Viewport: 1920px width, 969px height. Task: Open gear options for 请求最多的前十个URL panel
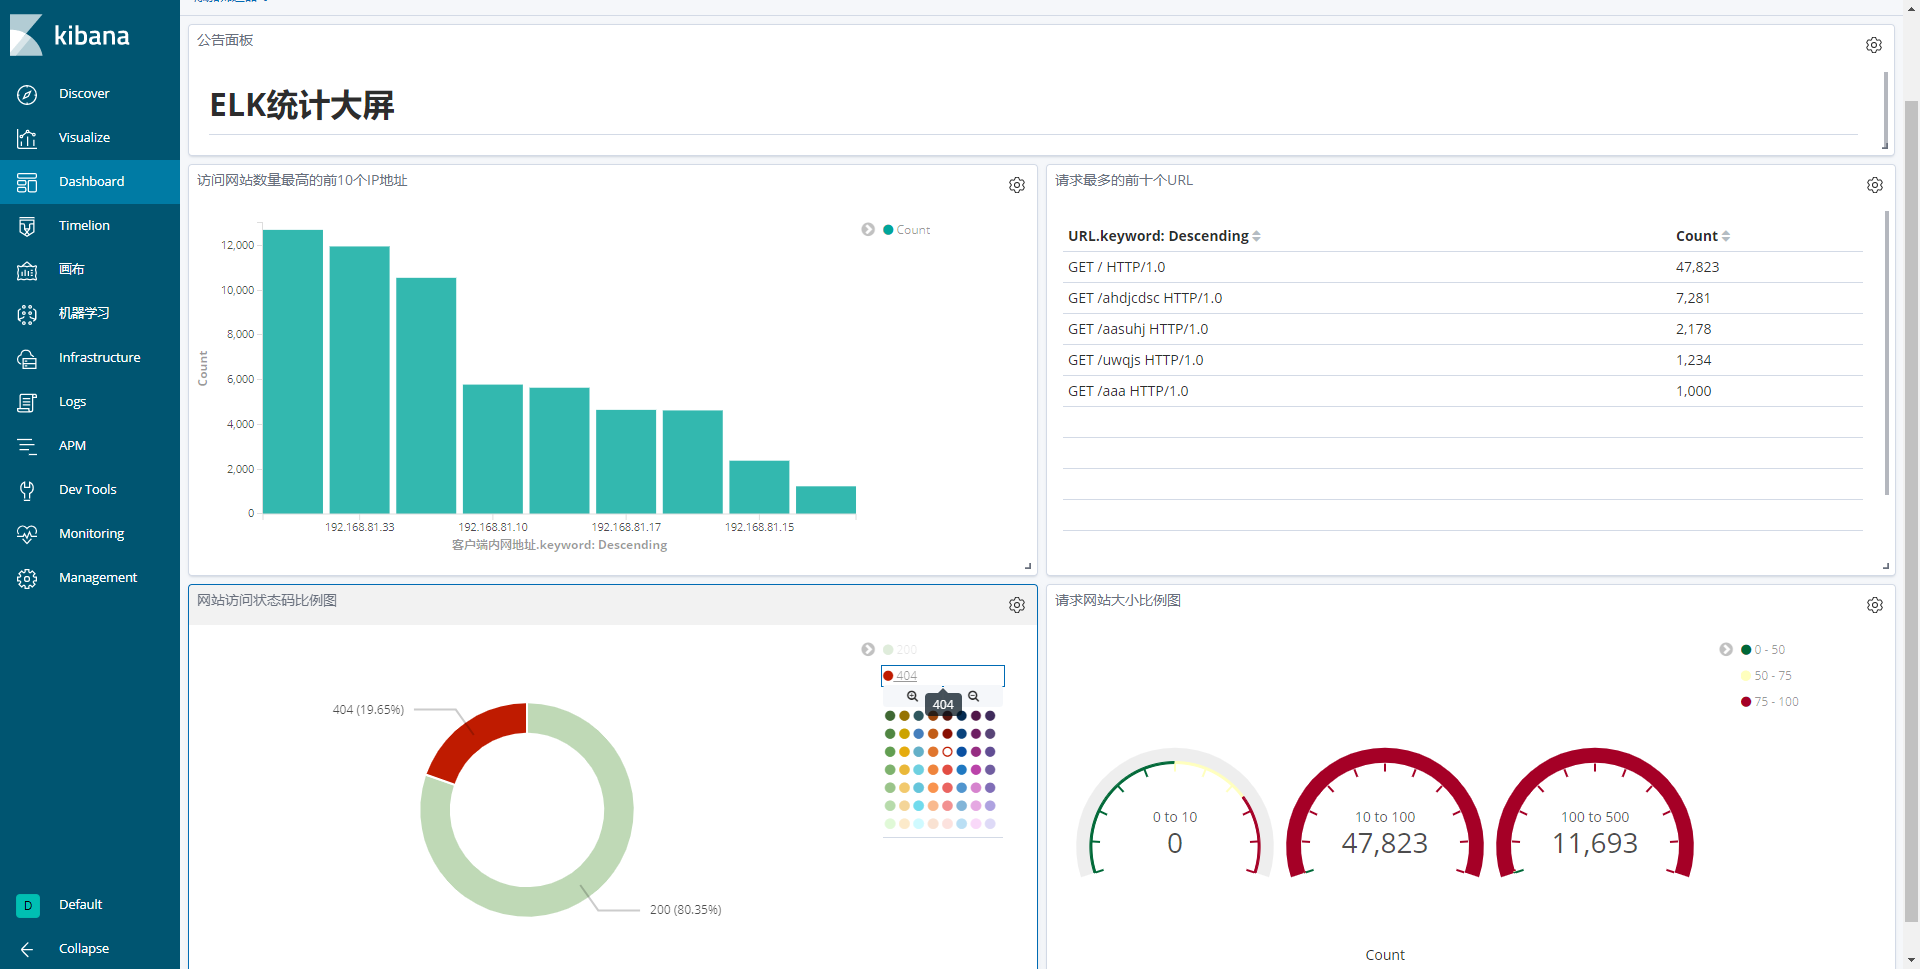coord(1875,185)
